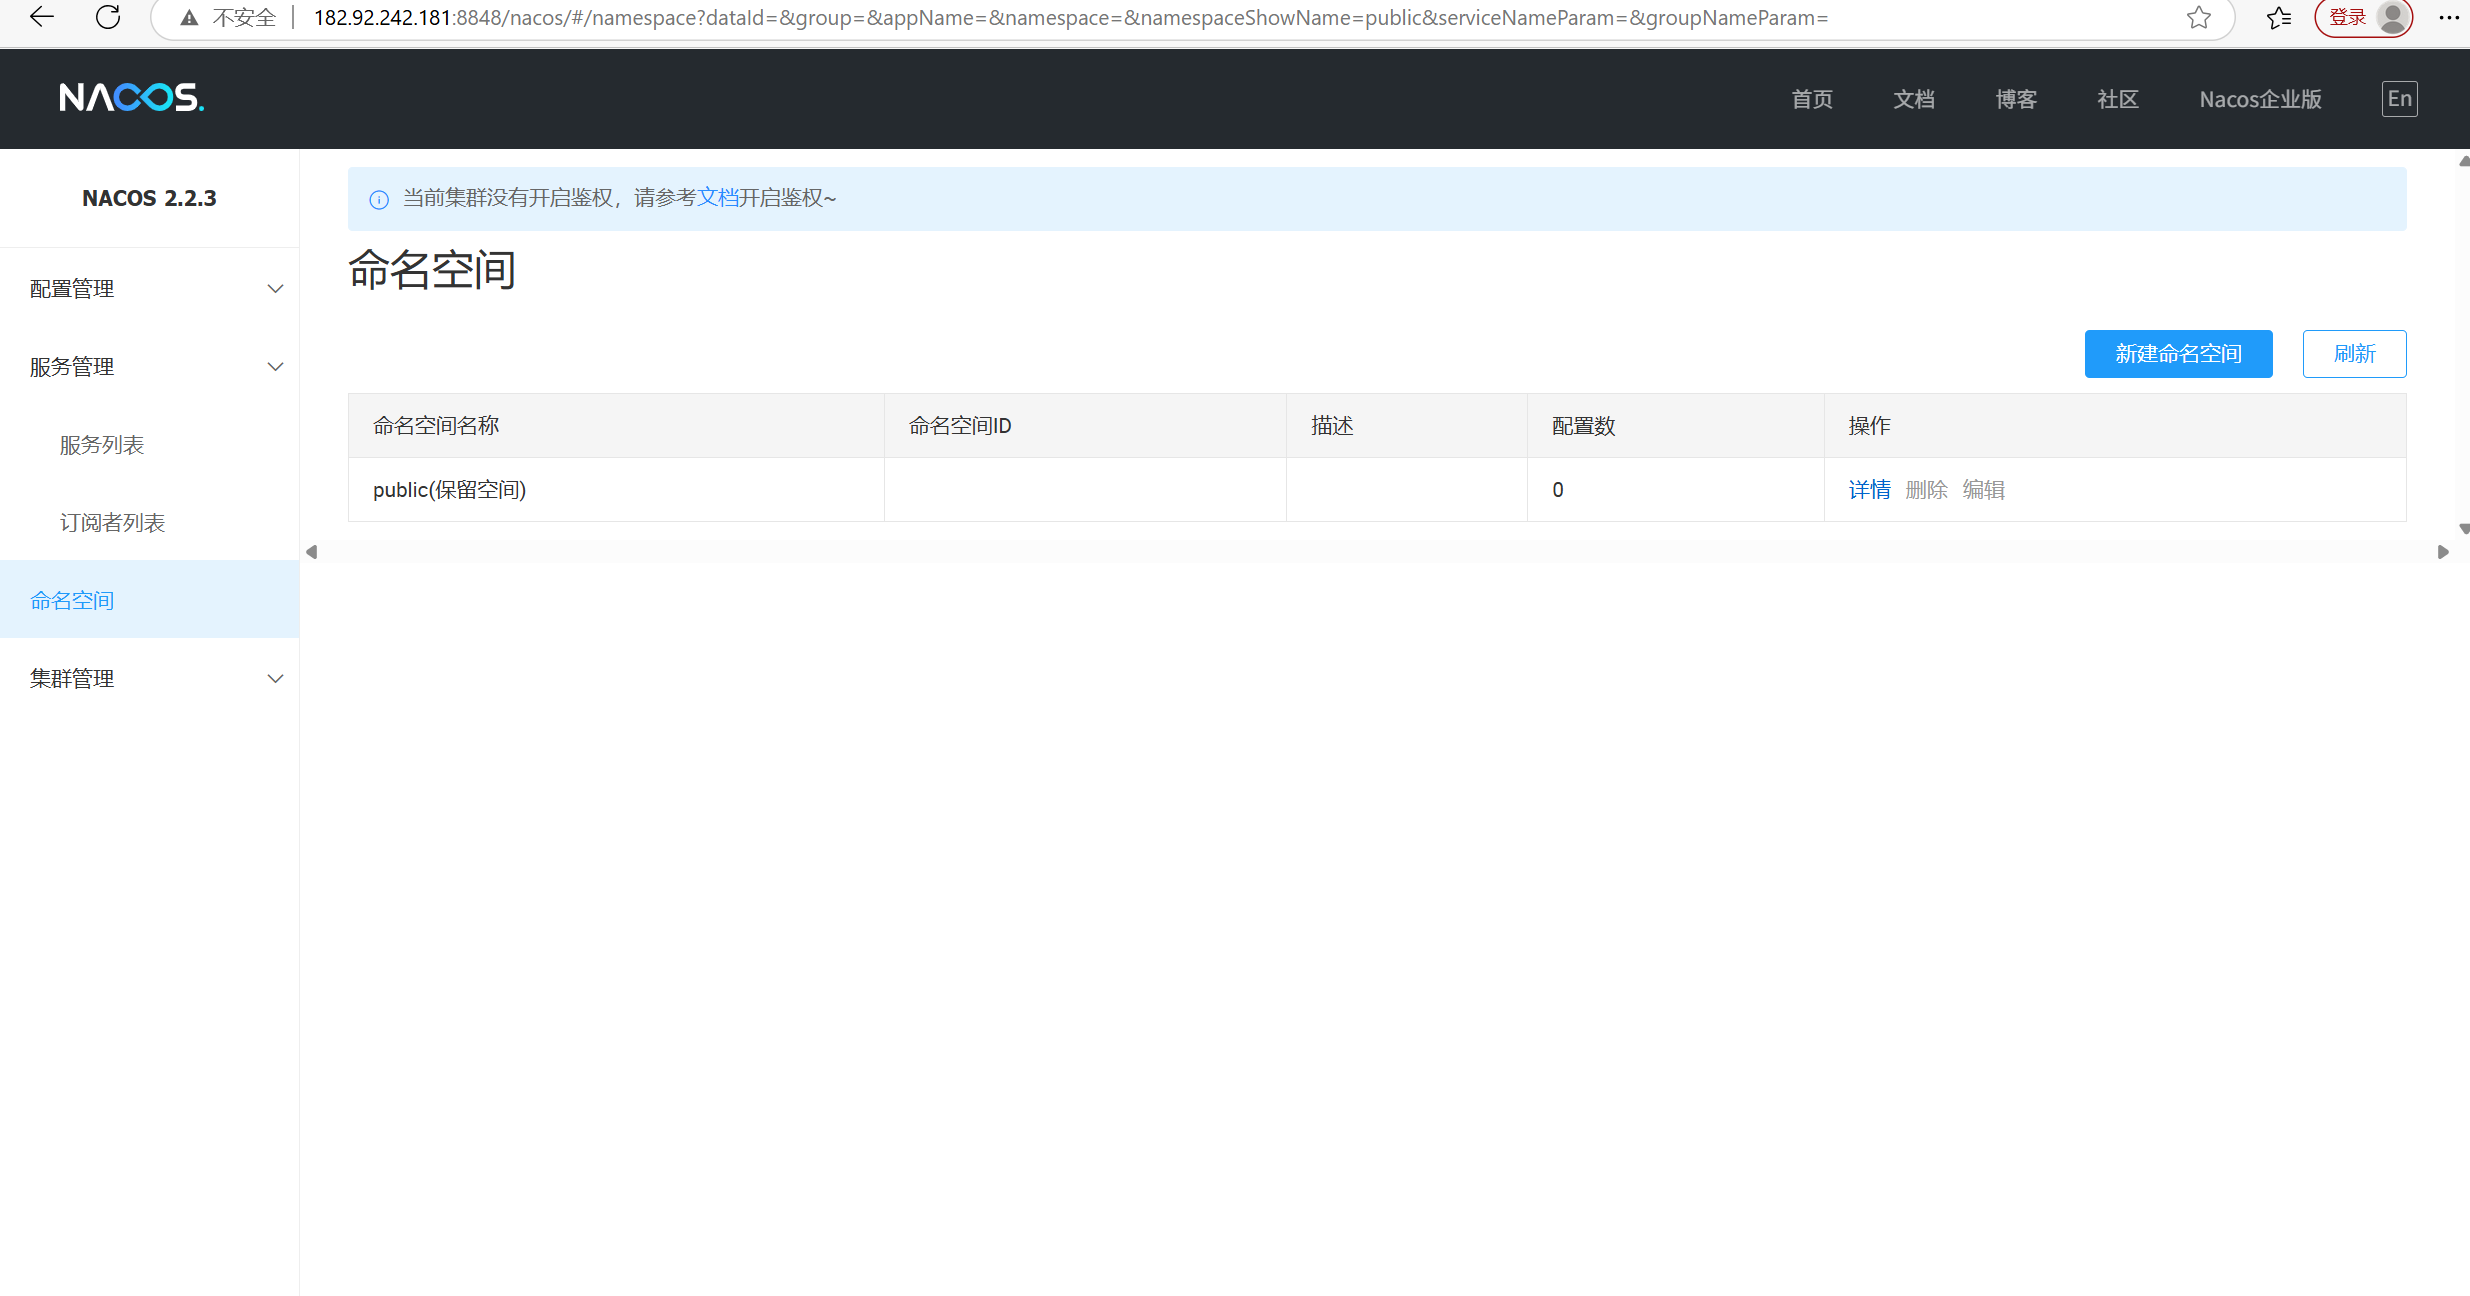Click 编辑 for public namespace
Image resolution: width=2470 pixels, height=1296 pixels.
(1983, 490)
